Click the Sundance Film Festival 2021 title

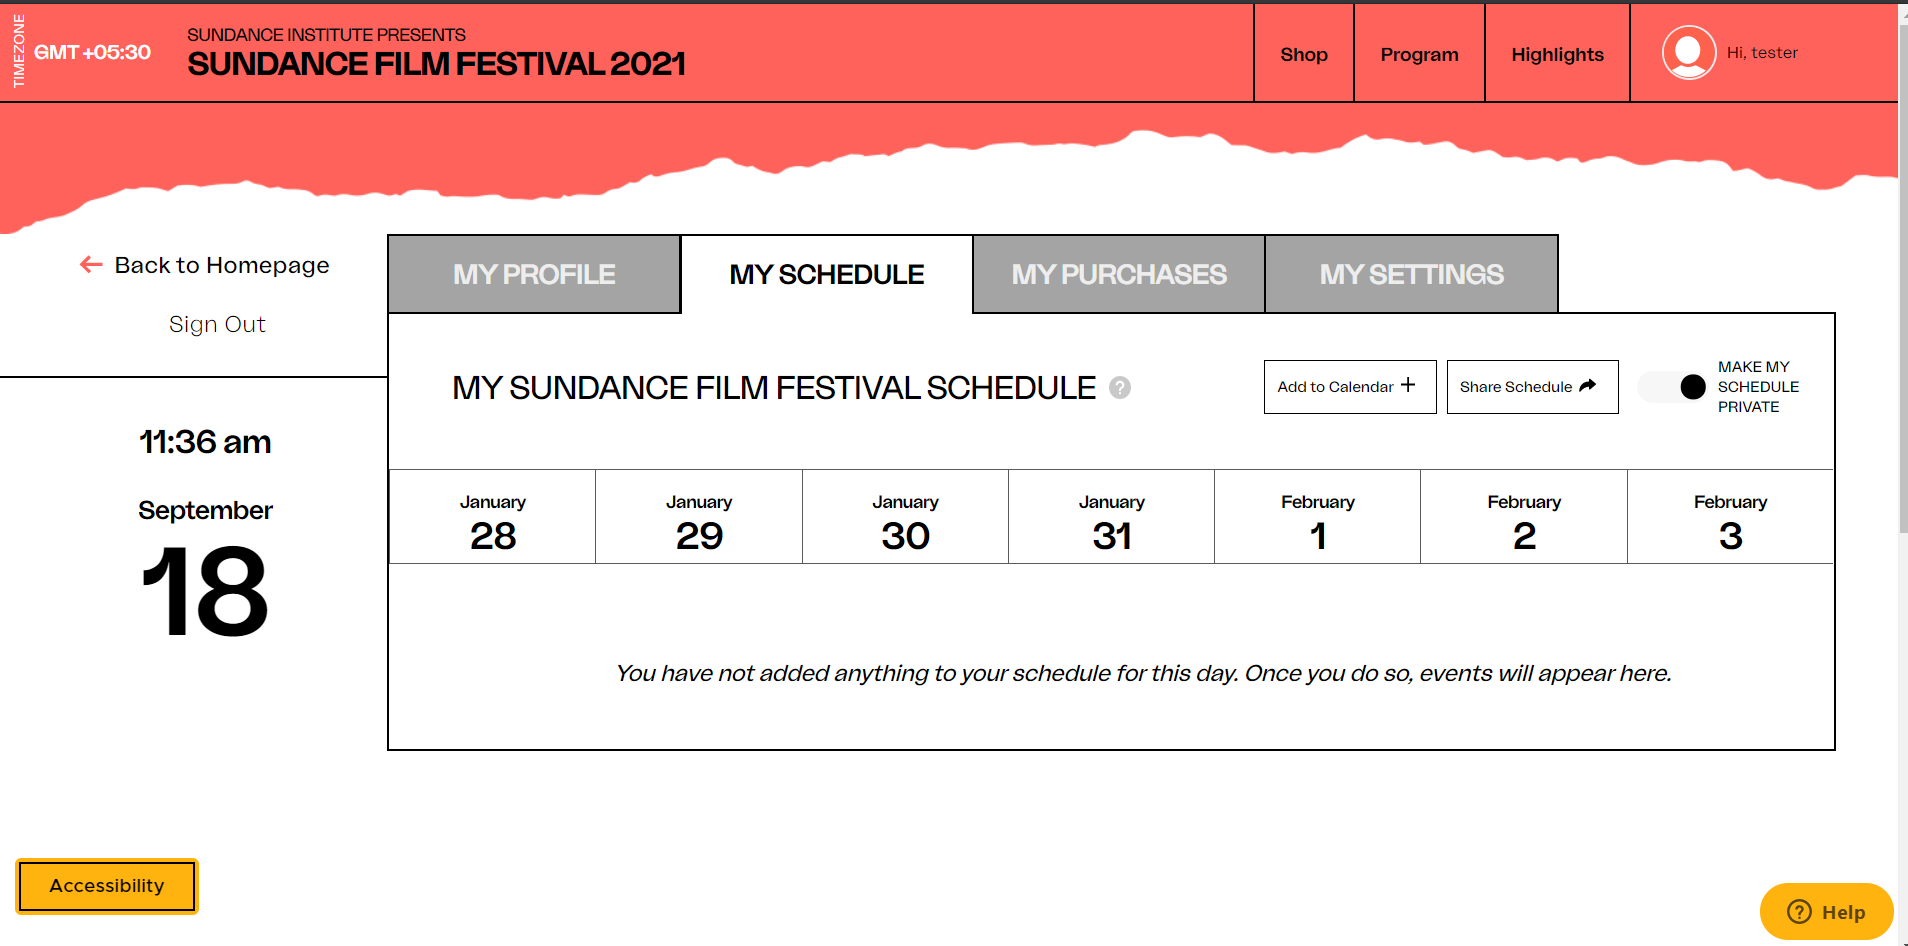tap(436, 64)
